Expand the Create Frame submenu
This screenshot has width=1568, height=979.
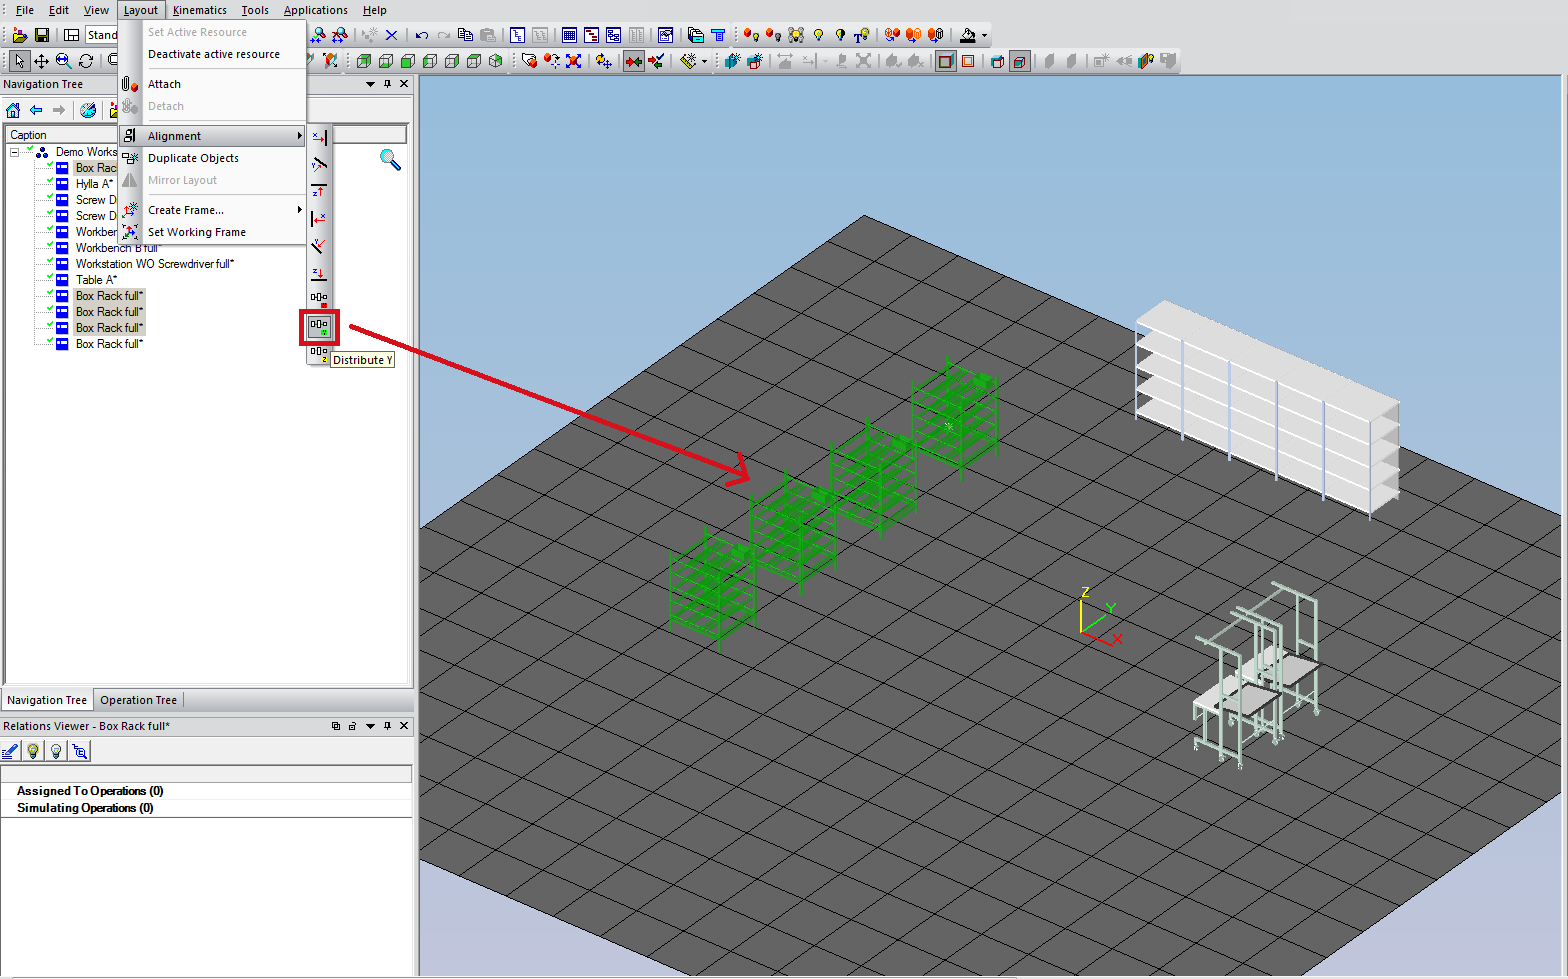click(299, 210)
